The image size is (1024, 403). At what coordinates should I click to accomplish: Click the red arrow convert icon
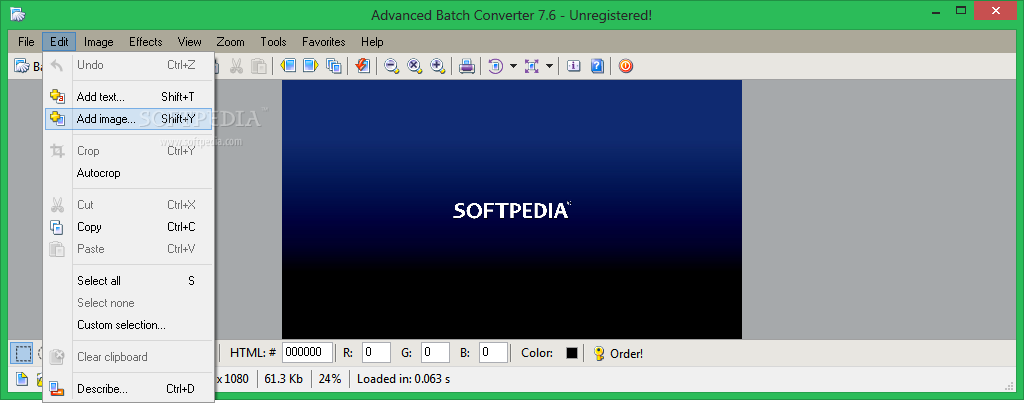click(x=362, y=65)
